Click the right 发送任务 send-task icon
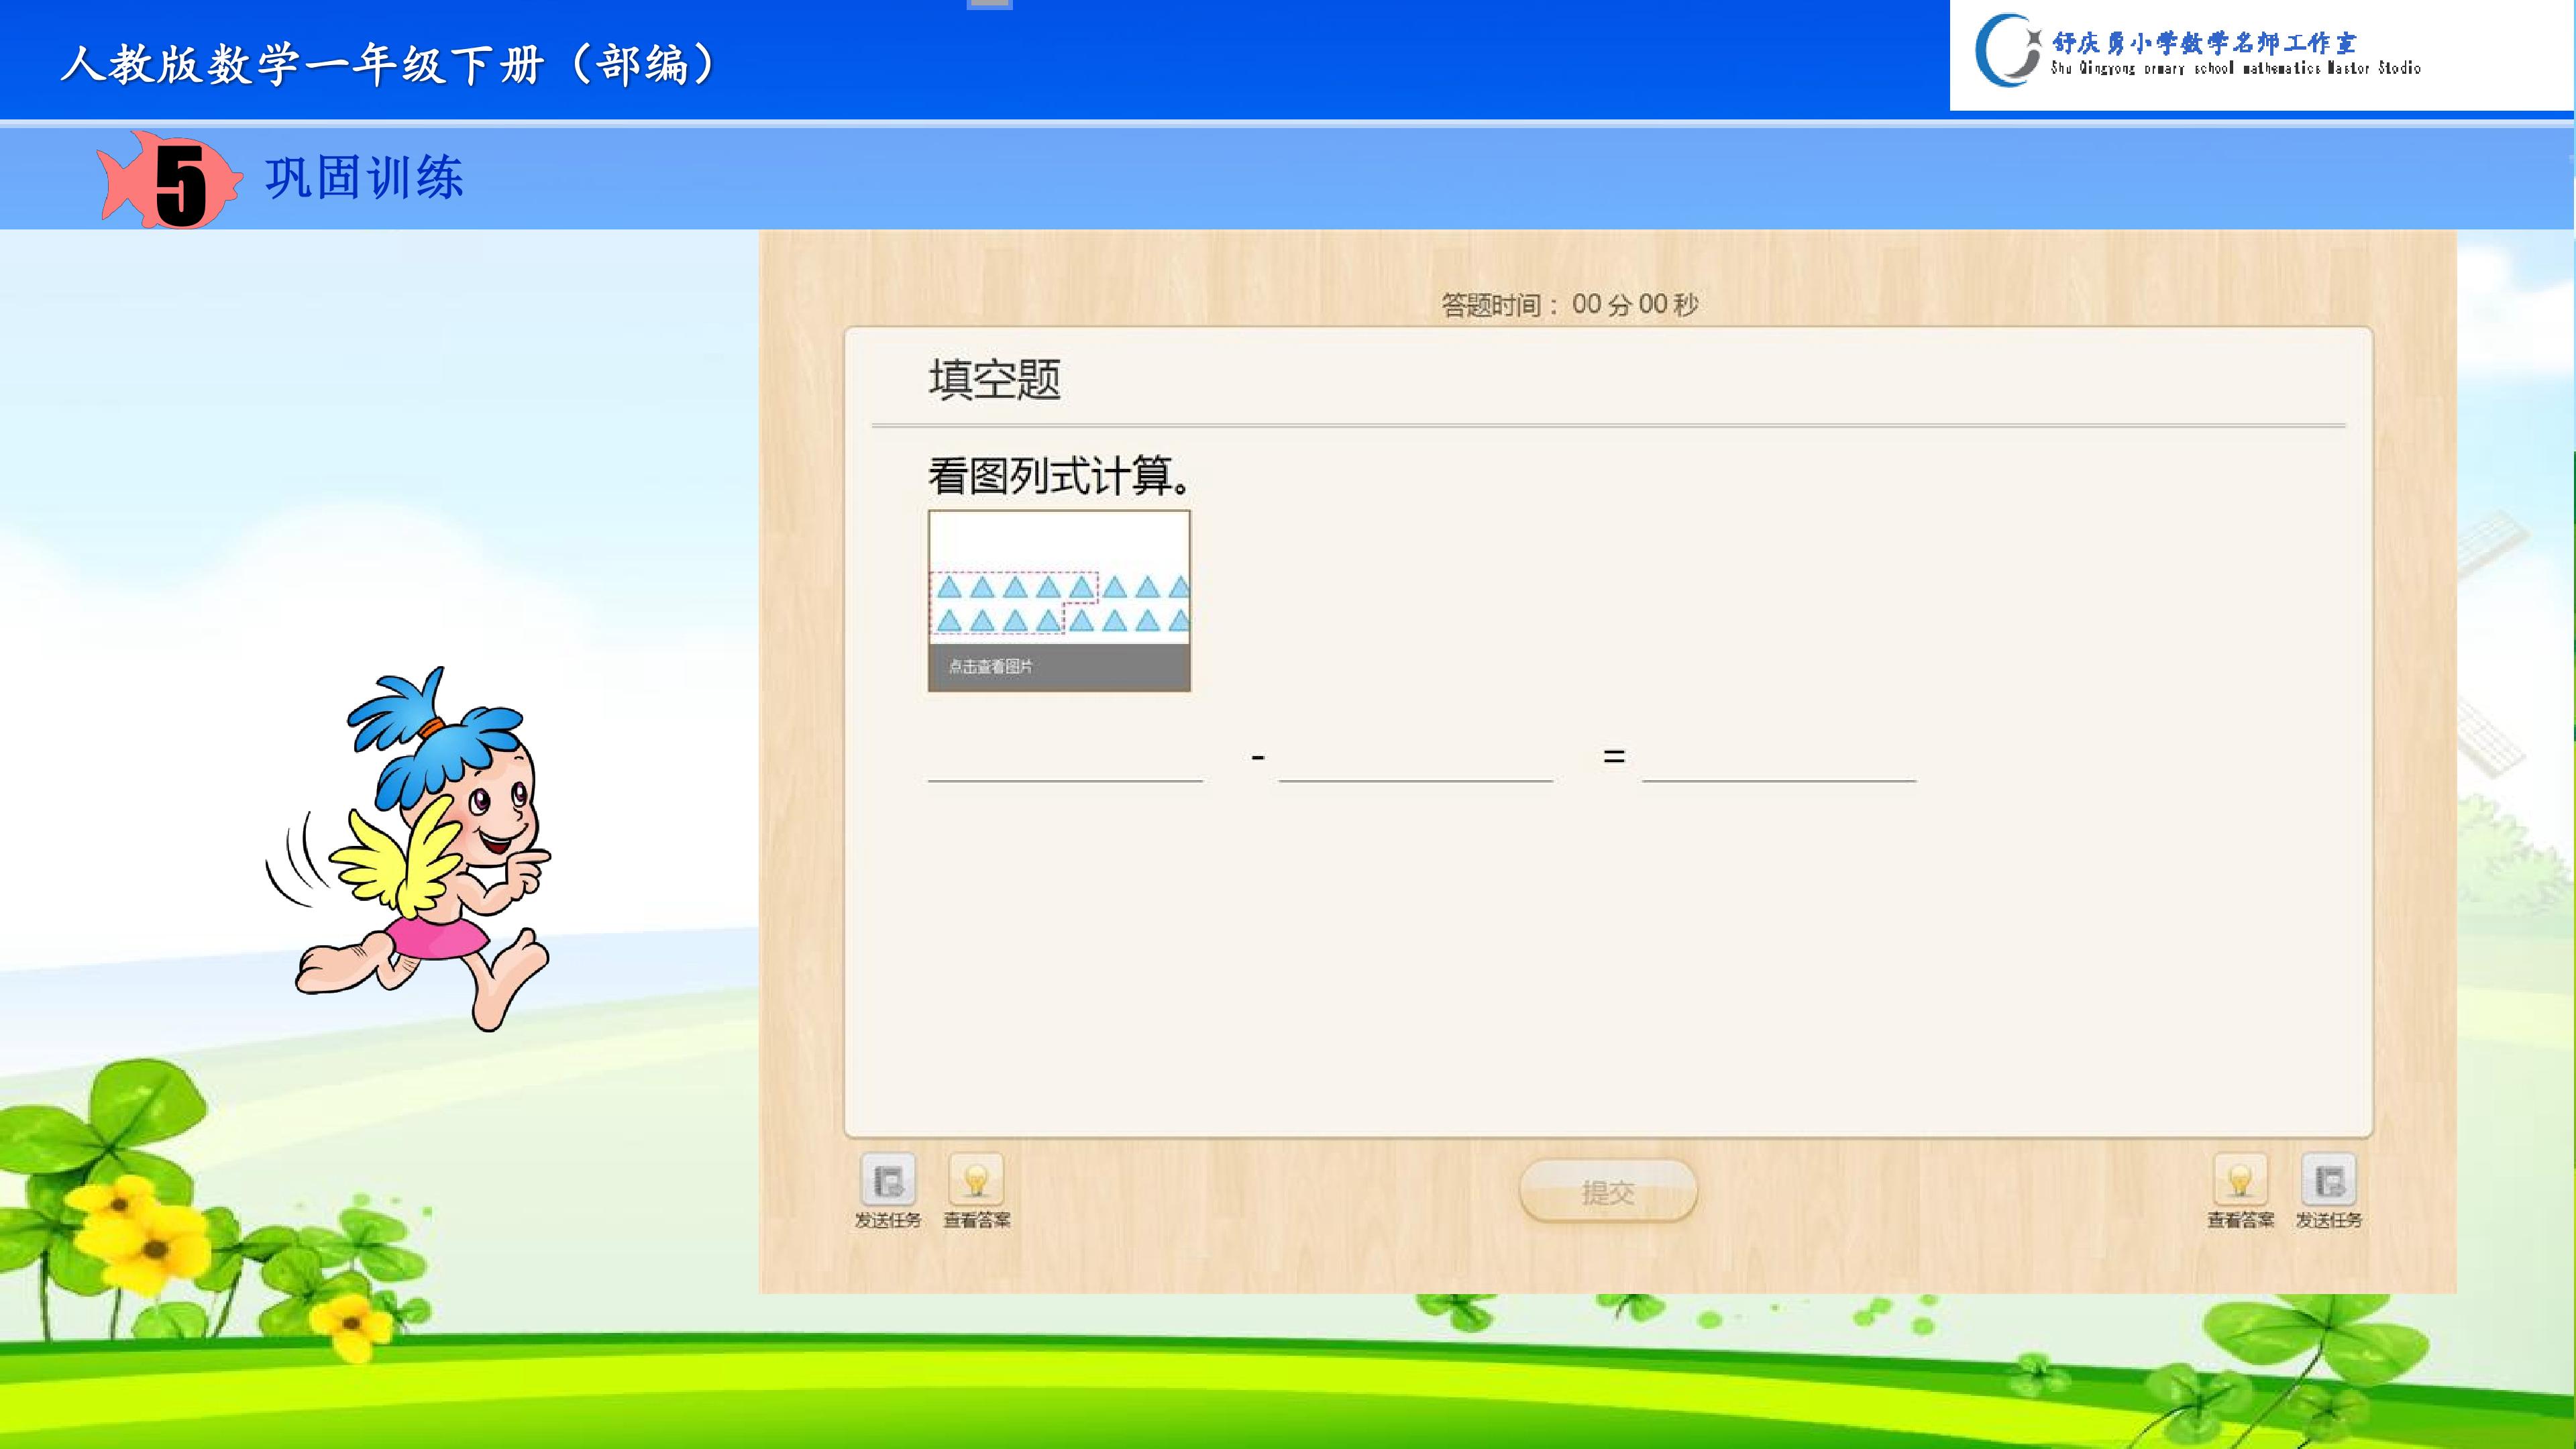Image resolution: width=2576 pixels, height=1449 pixels. (x=2329, y=1180)
